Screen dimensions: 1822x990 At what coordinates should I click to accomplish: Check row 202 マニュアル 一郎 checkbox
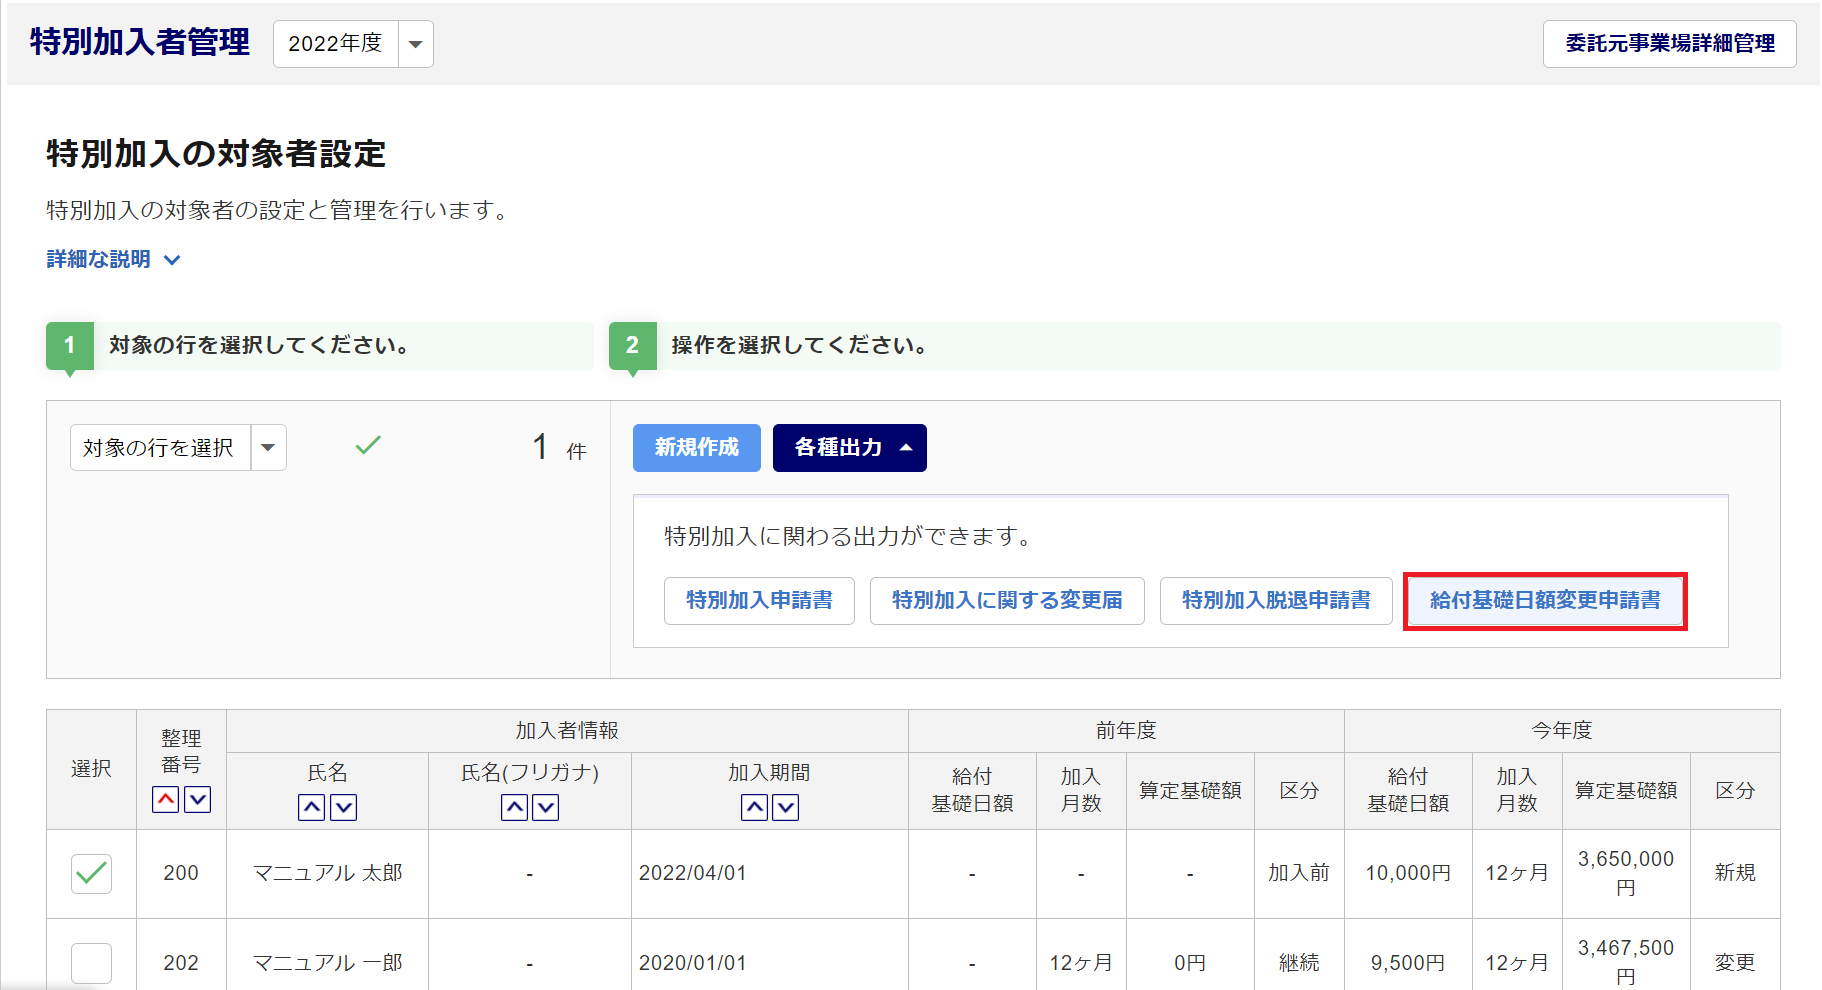[91, 962]
